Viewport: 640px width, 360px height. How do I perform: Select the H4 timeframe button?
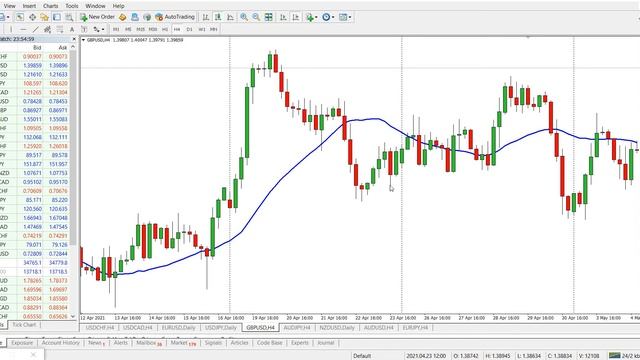[x=177, y=29]
